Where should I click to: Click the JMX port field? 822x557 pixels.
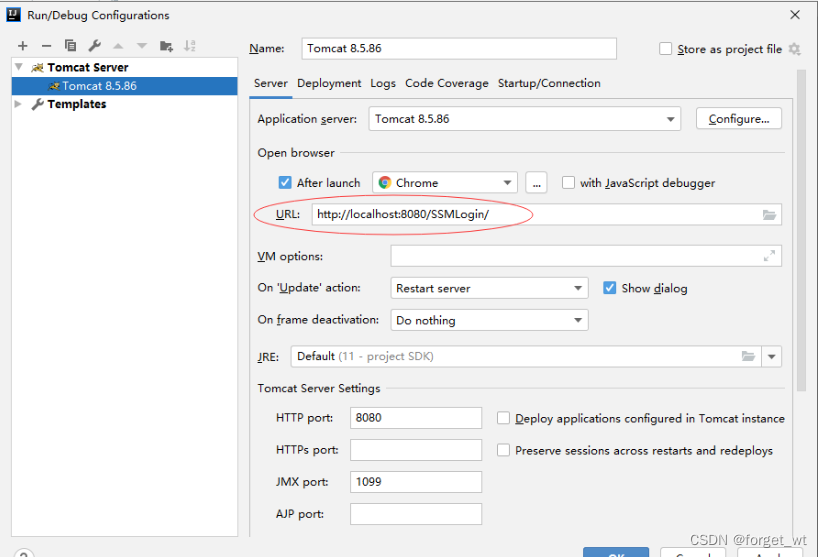[x=416, y=482]
